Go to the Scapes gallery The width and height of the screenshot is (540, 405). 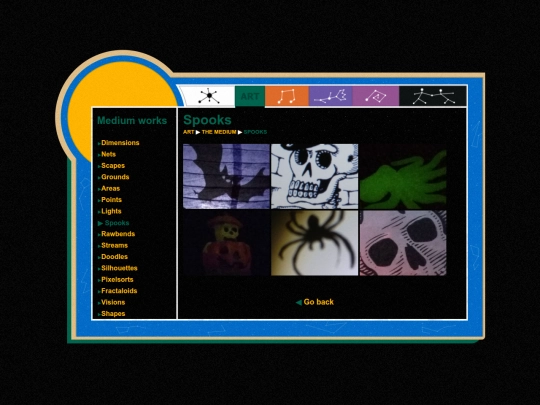(113, 166)
